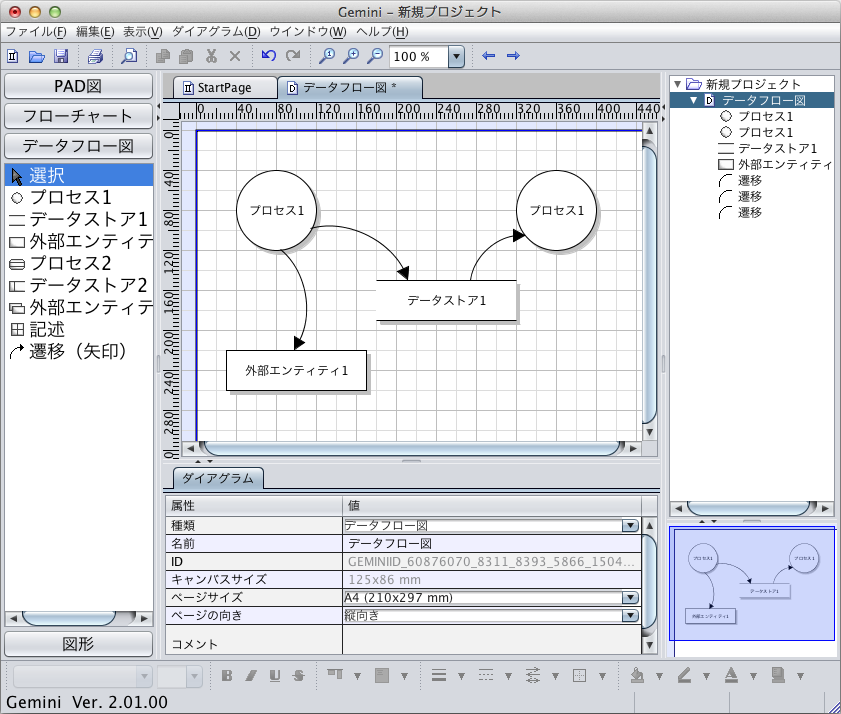
Task: Pick the プロセス2 shape tool
Action: tap(79, 263)
